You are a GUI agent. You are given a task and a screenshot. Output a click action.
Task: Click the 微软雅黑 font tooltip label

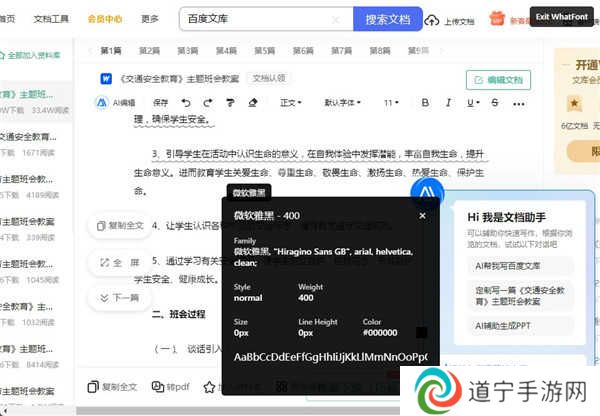click(x=249, y=193)
